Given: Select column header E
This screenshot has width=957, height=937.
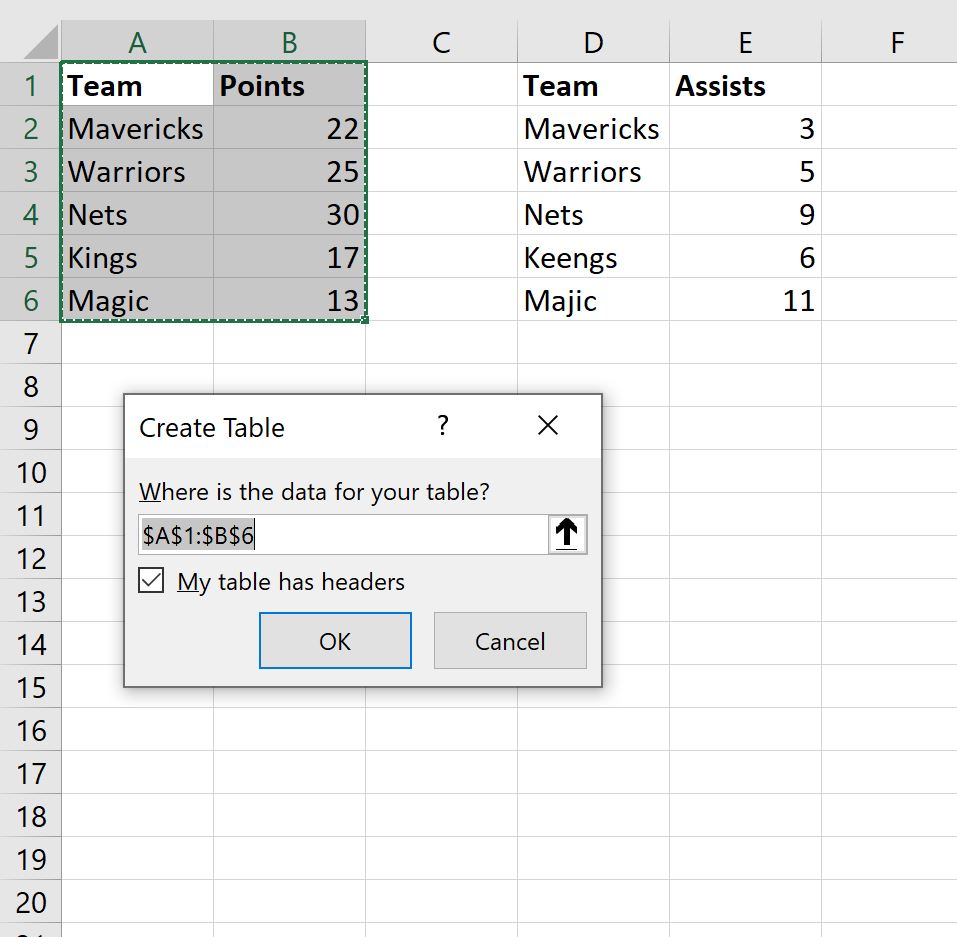Looking at the screenshot, I should pos(745,42).
